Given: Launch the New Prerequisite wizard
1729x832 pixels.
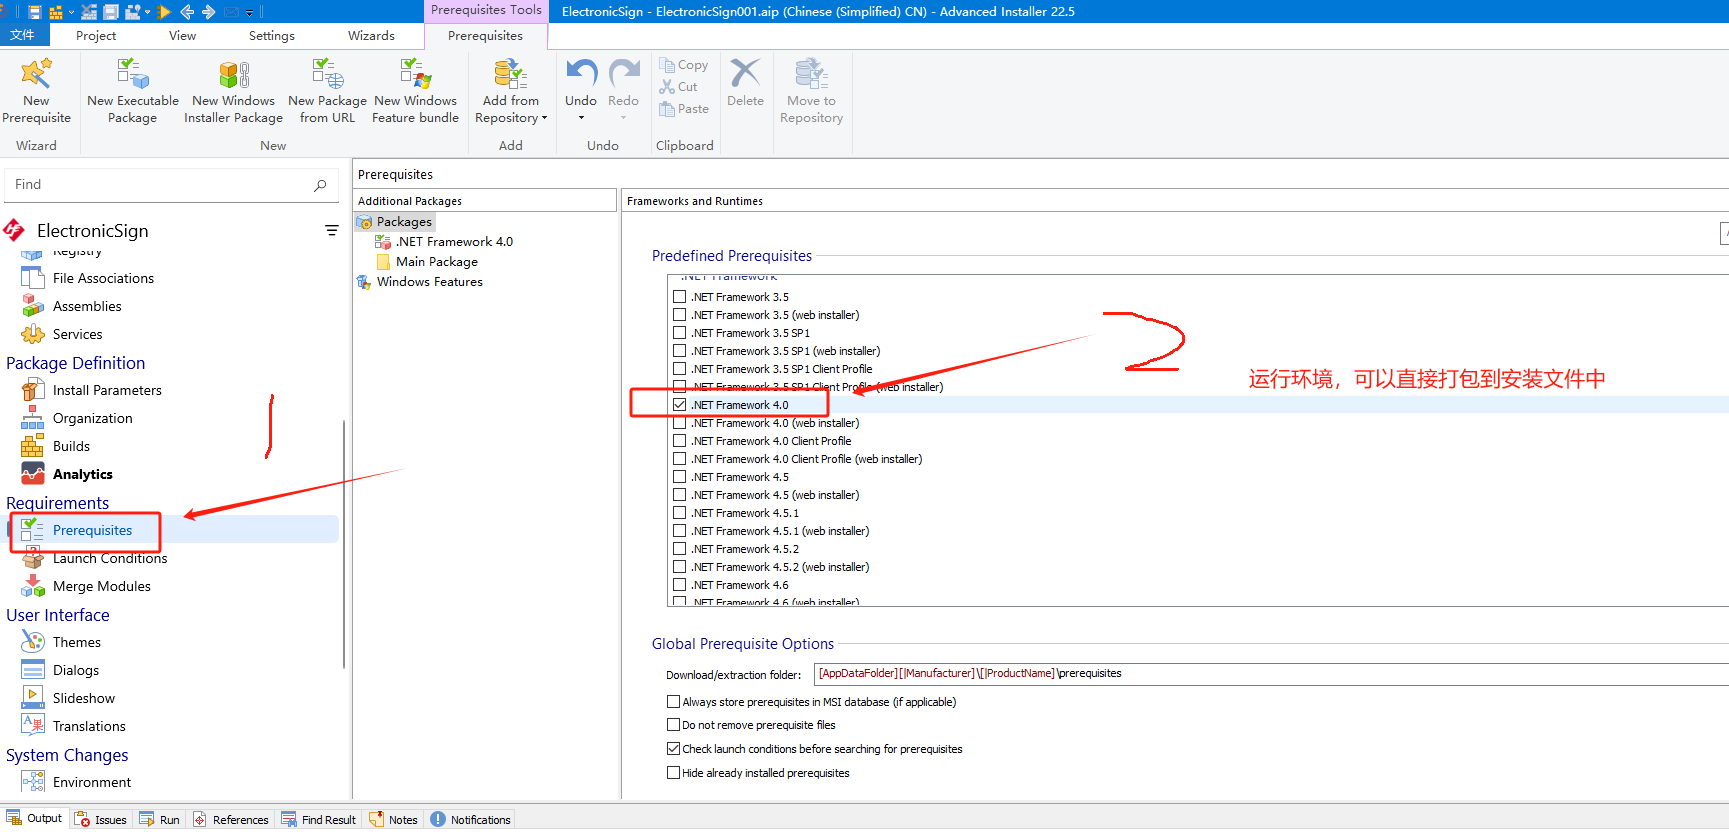Looking at the screenshot, I should (36, 91).
